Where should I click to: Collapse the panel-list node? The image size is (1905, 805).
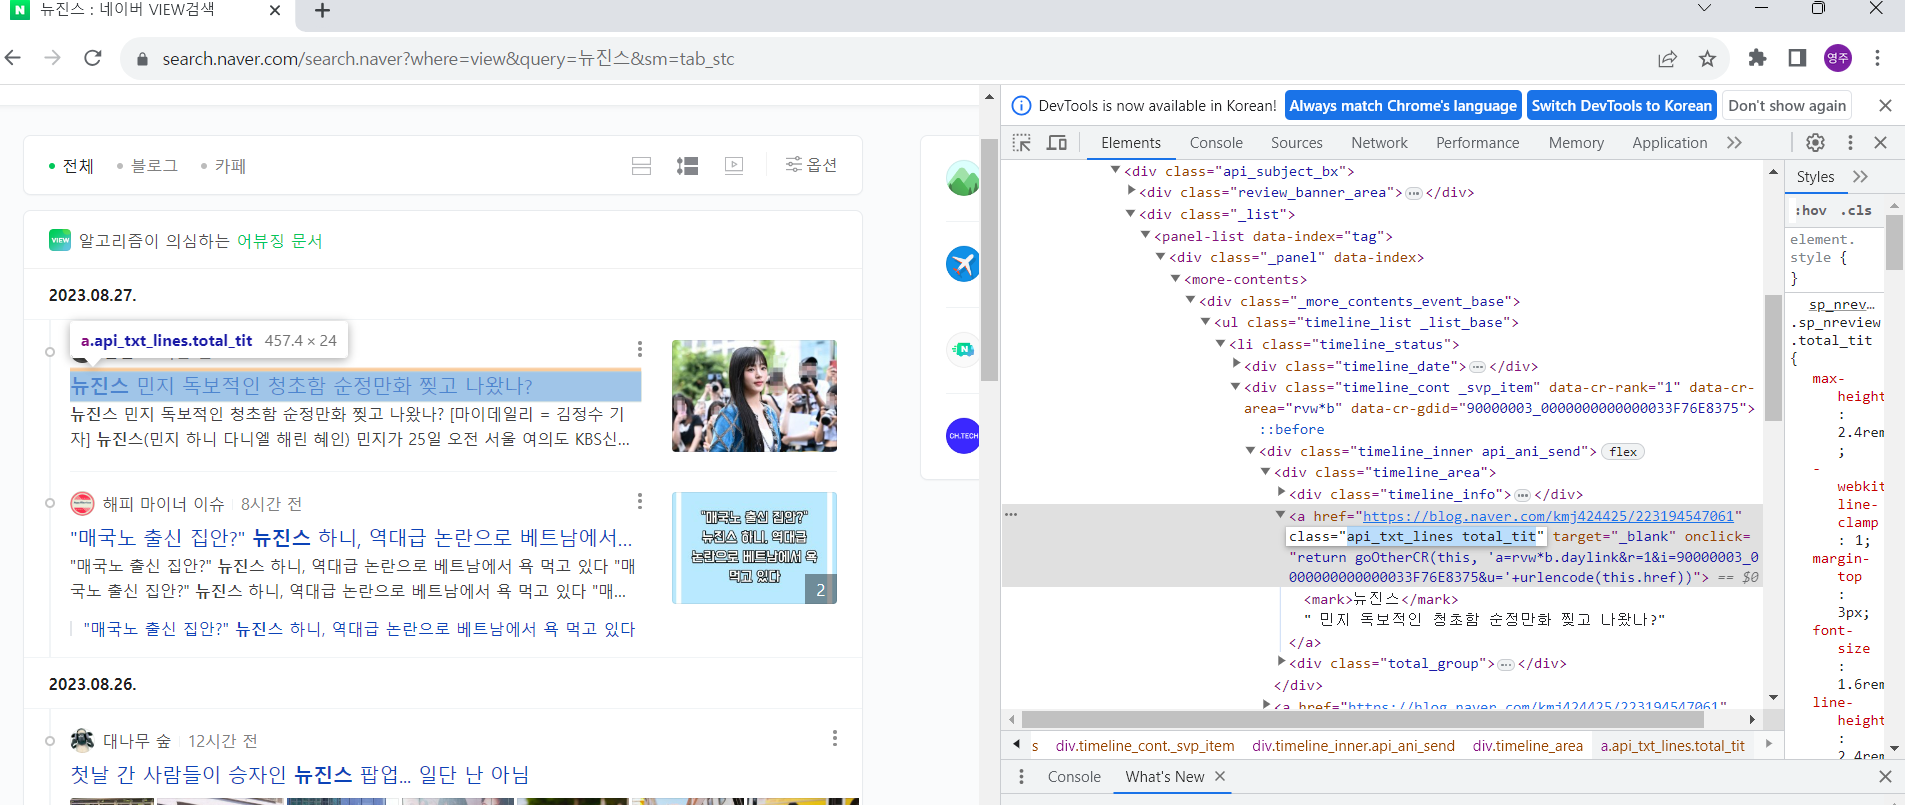click(x=1146, y=236)
